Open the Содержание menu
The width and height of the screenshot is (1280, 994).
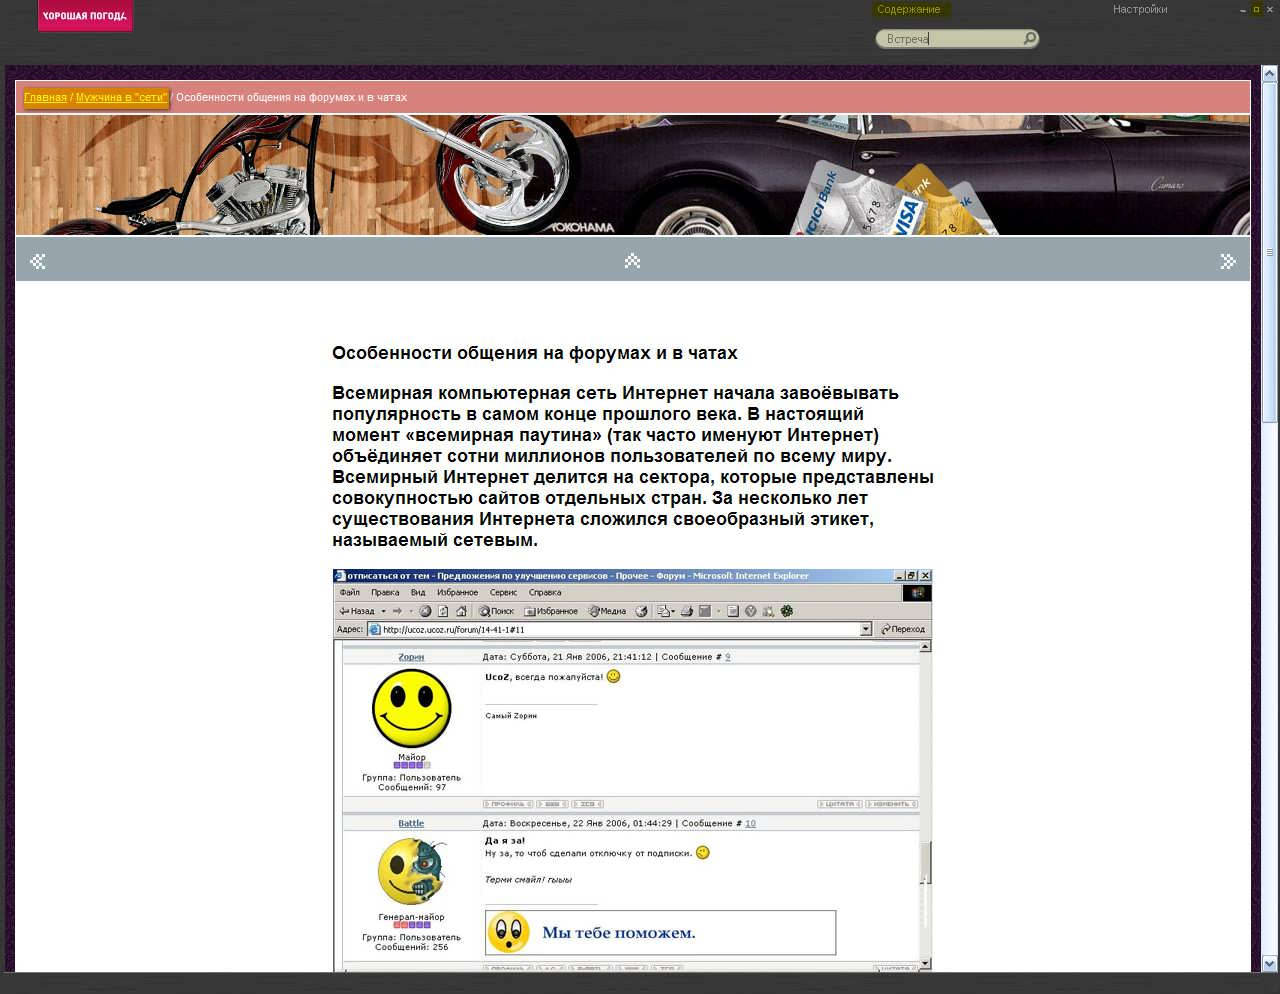pos(908,9)
